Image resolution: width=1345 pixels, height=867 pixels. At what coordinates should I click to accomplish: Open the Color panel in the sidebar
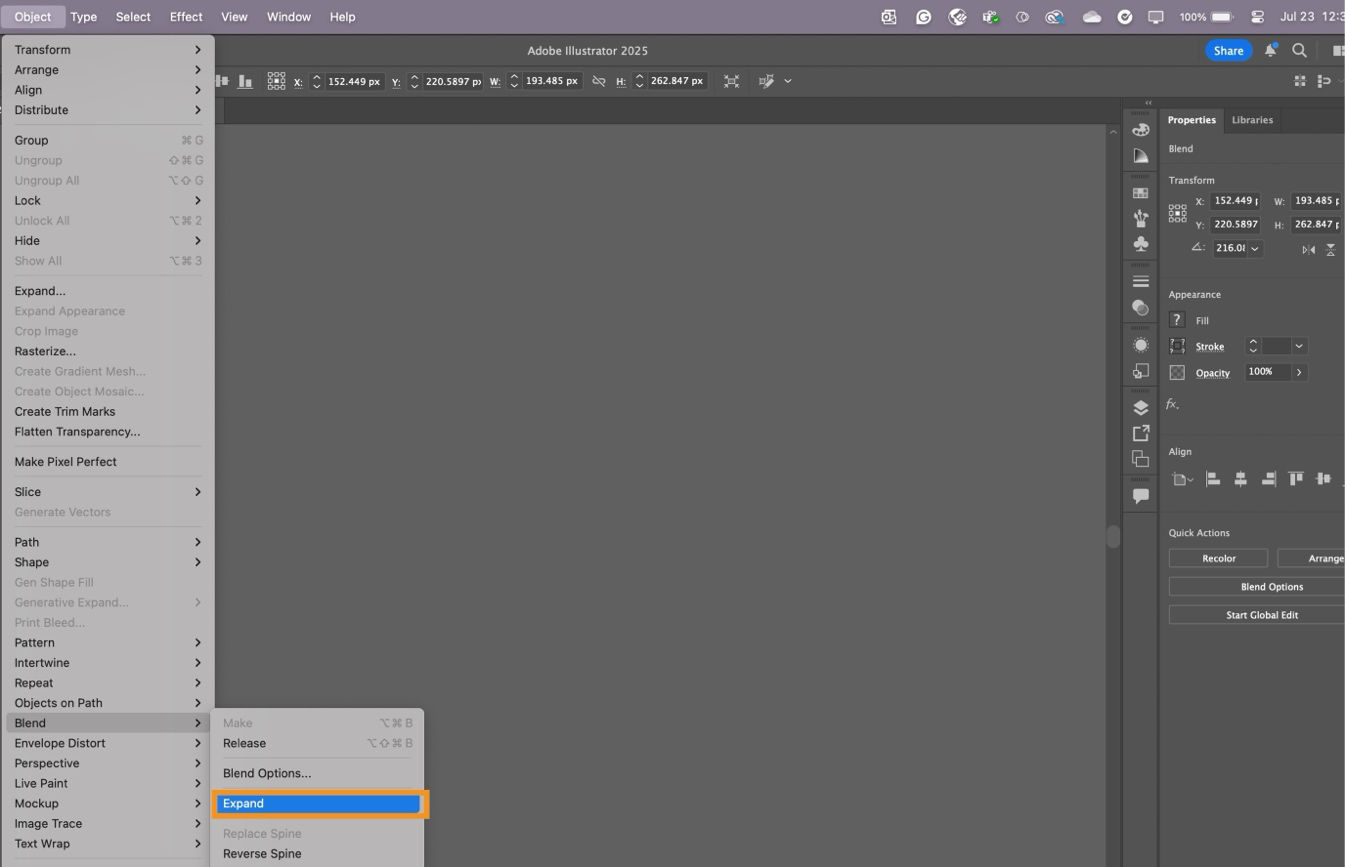click(1140, 129)
